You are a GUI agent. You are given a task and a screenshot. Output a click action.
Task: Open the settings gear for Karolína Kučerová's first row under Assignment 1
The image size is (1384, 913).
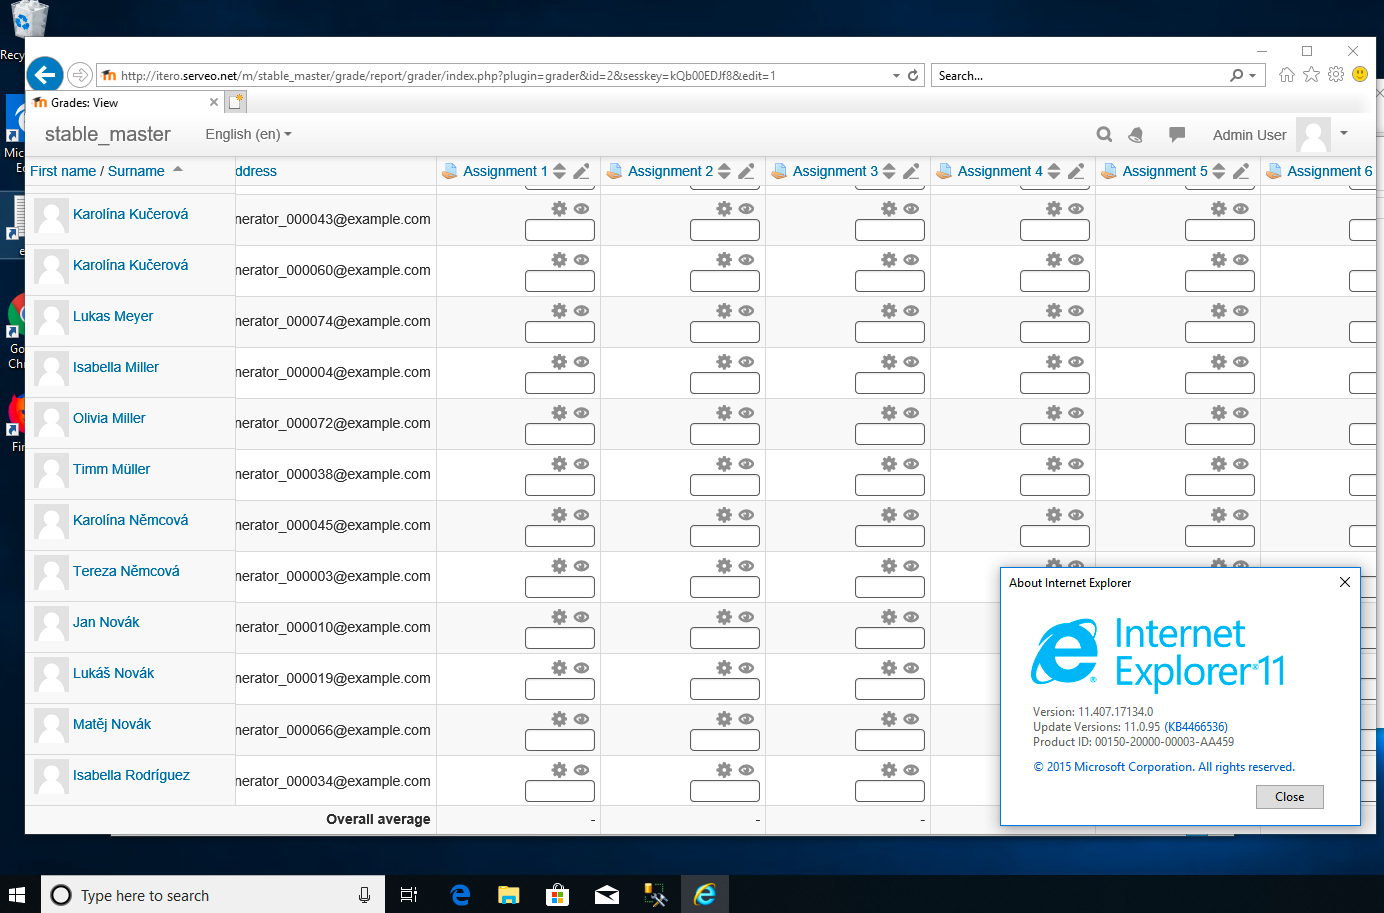[559, 209]
